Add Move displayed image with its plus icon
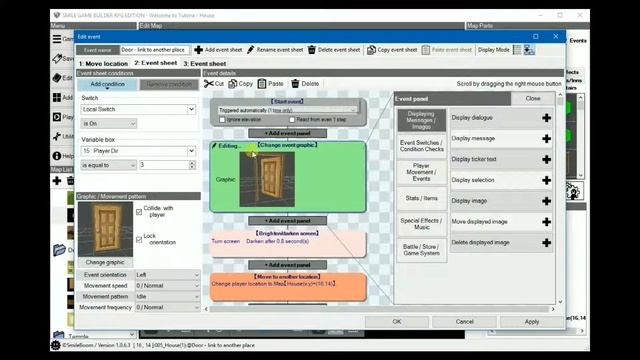This screenshot has height=360, width=640. 547,222
